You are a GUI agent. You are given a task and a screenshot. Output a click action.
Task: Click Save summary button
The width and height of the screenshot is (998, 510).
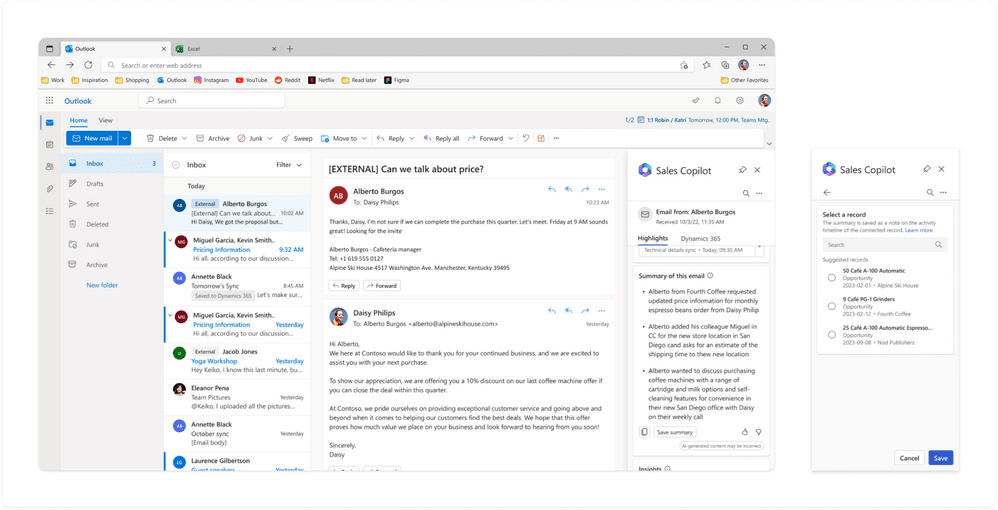675,432
